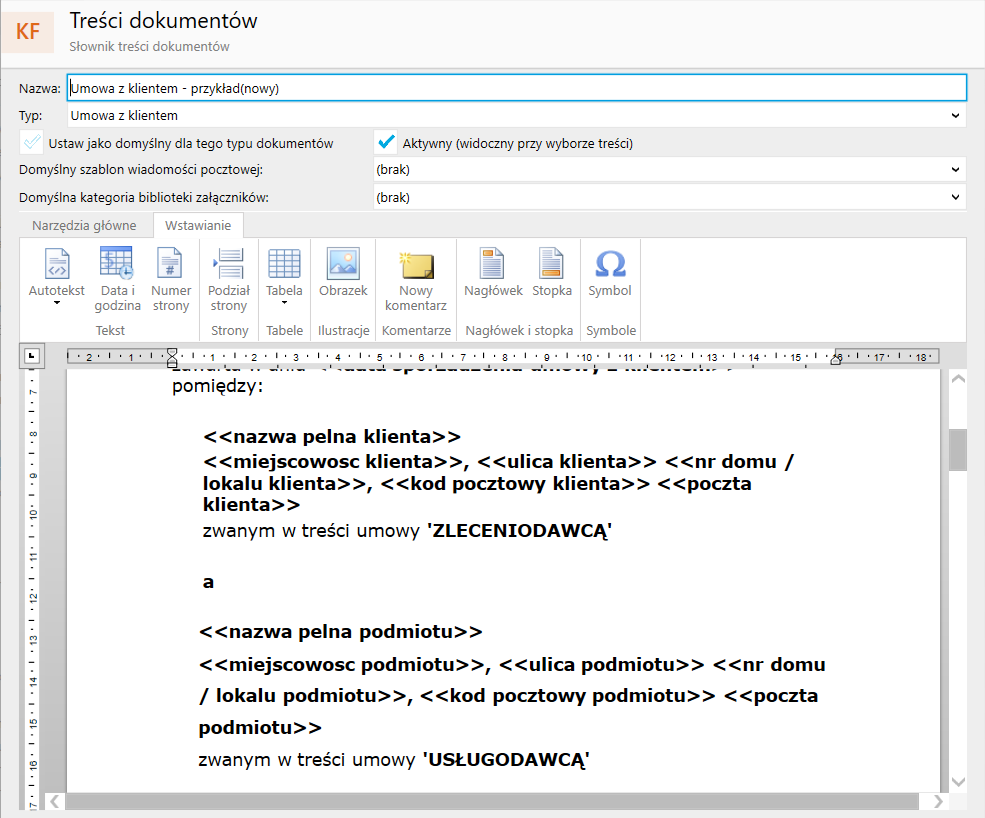Screen dimensions: 985x818
Task: Click '<<miejscowosc klienta>>' placeholder
Action: (x=333, y=462)
